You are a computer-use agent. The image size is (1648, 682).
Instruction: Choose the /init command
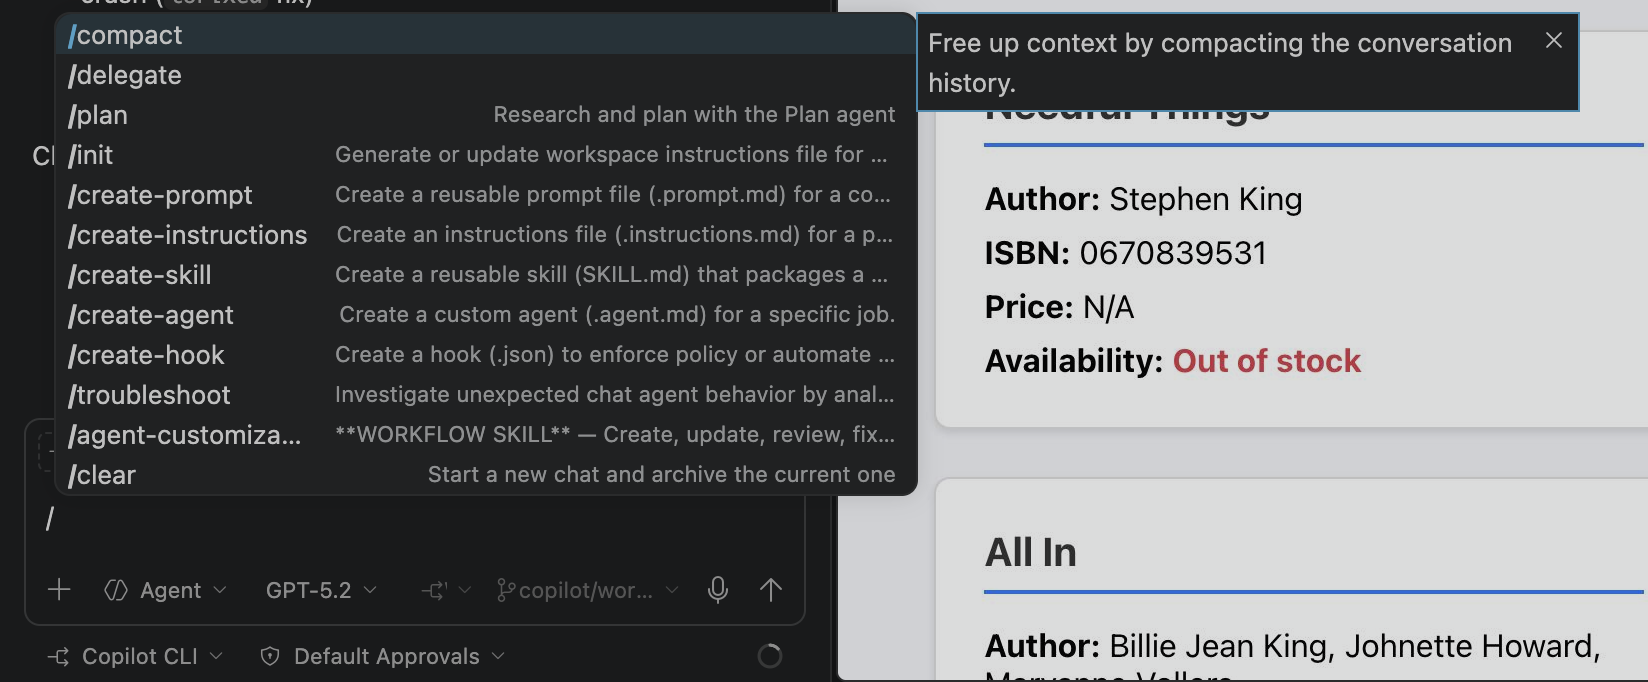(486, 155)
